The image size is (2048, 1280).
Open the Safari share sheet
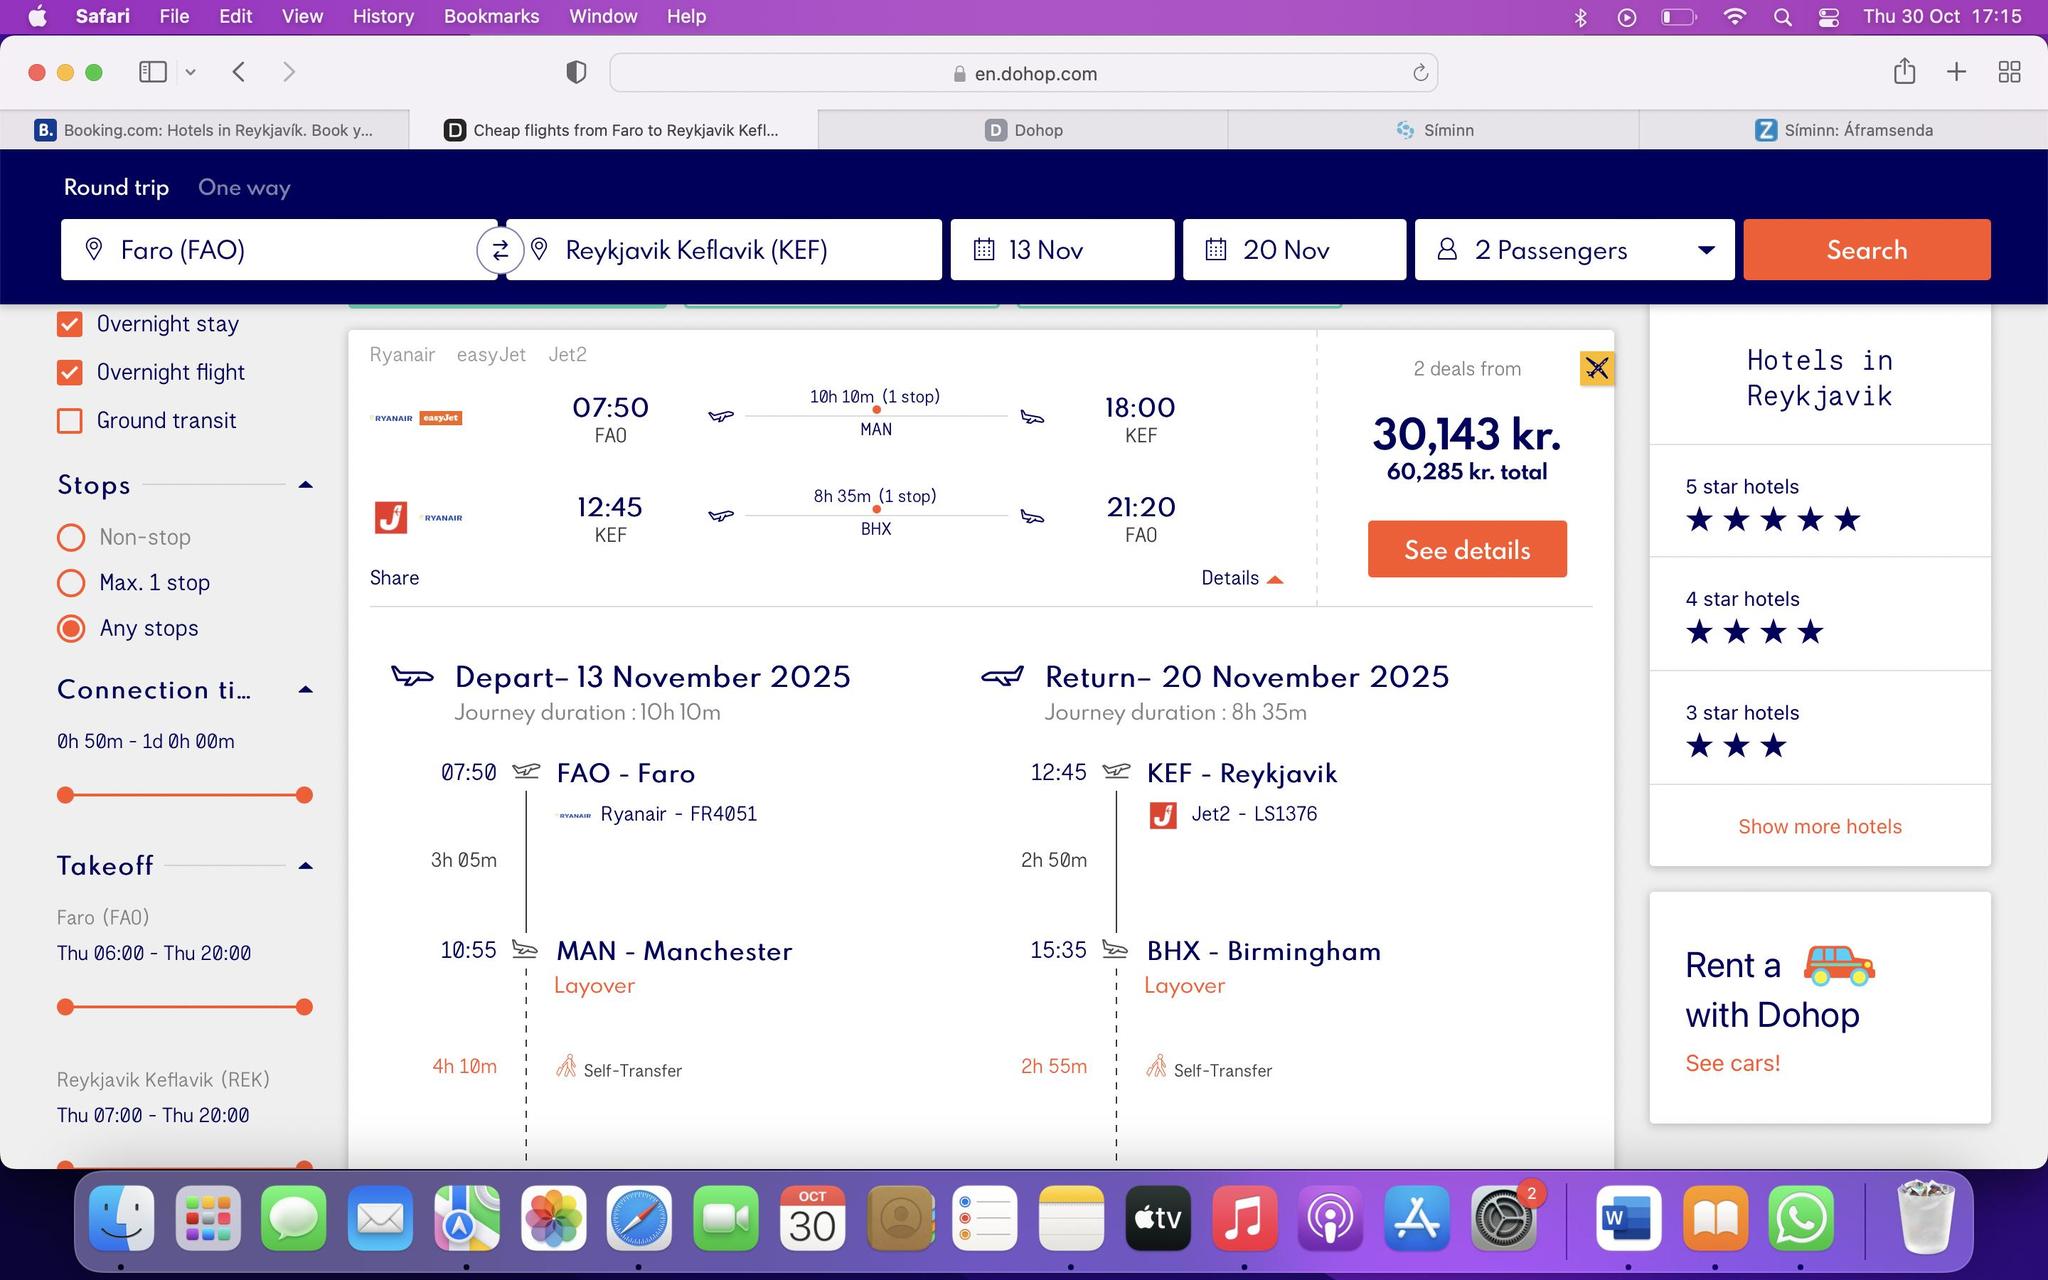coord(1904,72)
